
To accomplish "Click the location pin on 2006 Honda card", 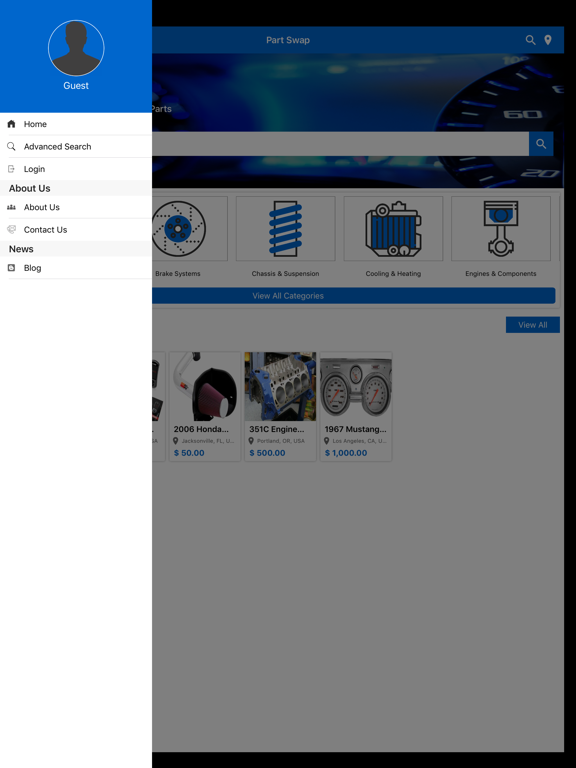I will tap(176, 441).
